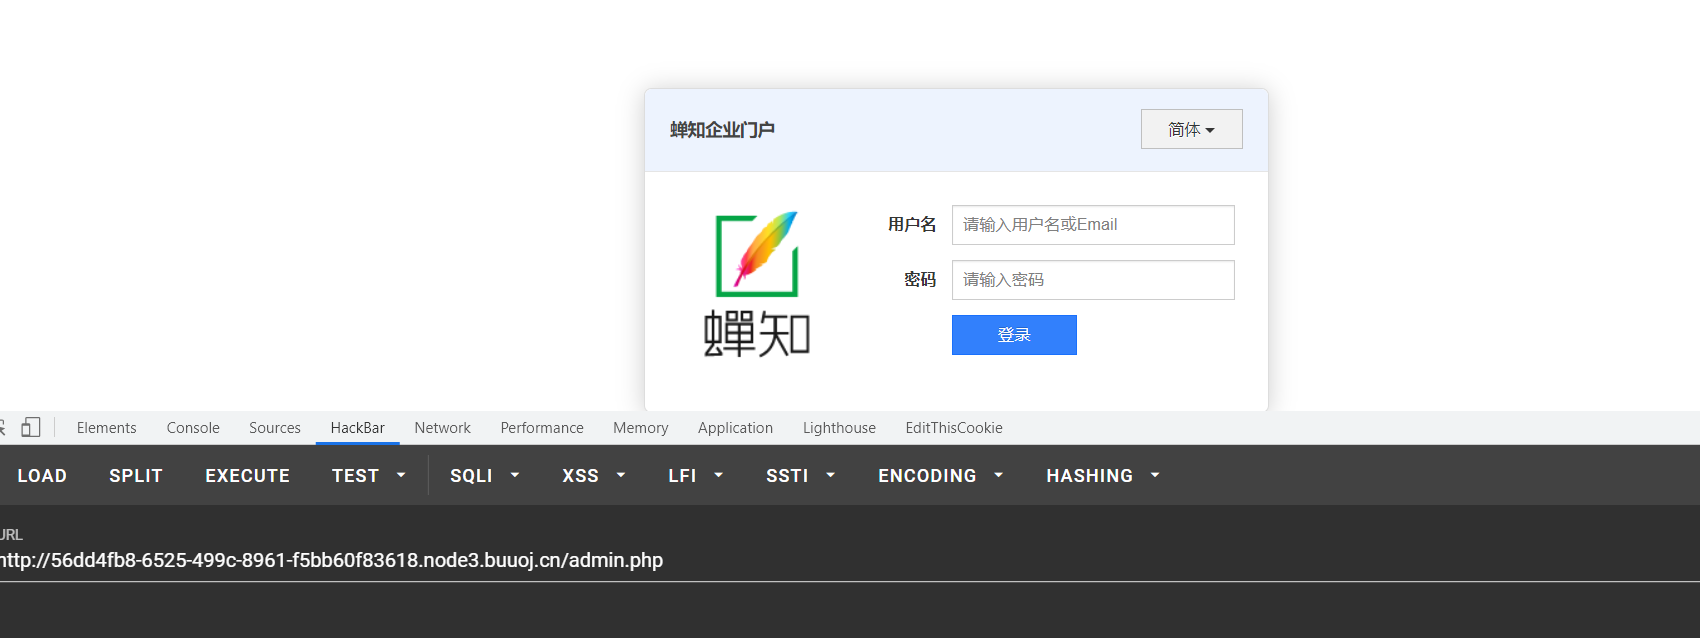Open the ENCODING dropdown menu
The image size is (1700, 638).
(x=940, y=476)
